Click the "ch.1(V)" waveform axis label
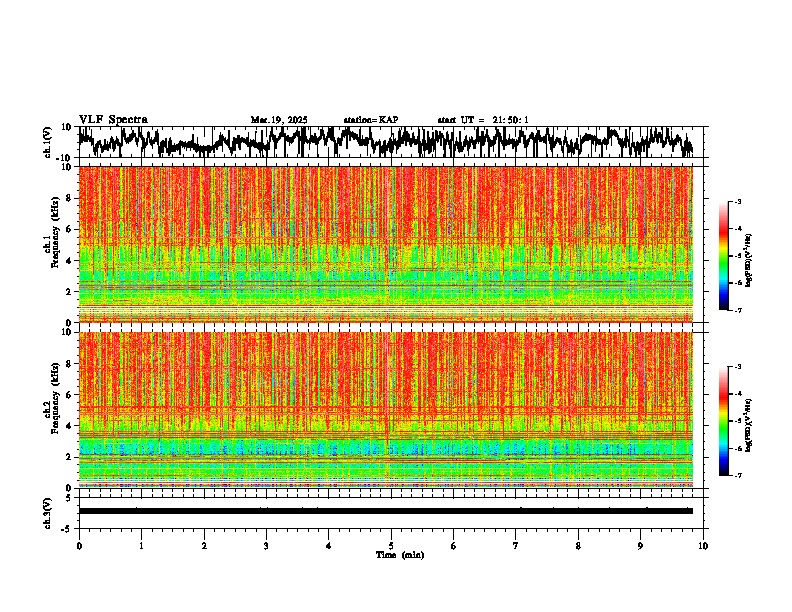Screen dimensions: 792x612 [48, 142]
